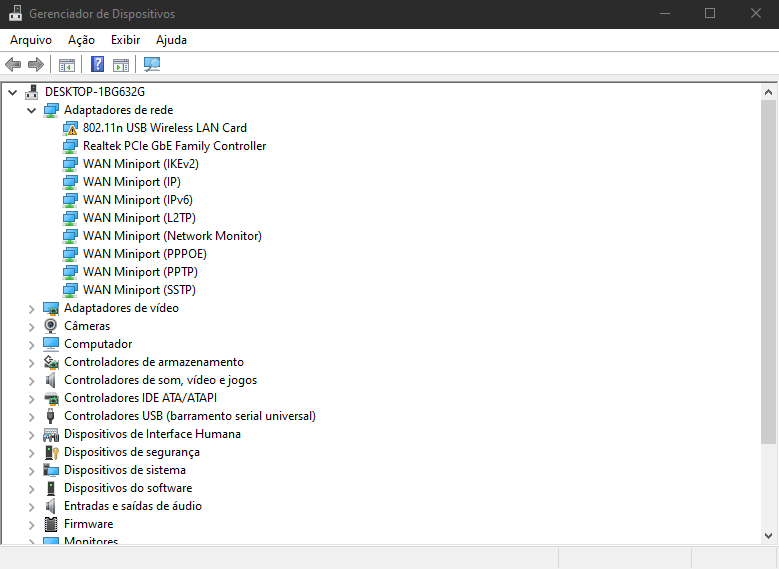Open the Arquivo menu

(x=31, y=40)
